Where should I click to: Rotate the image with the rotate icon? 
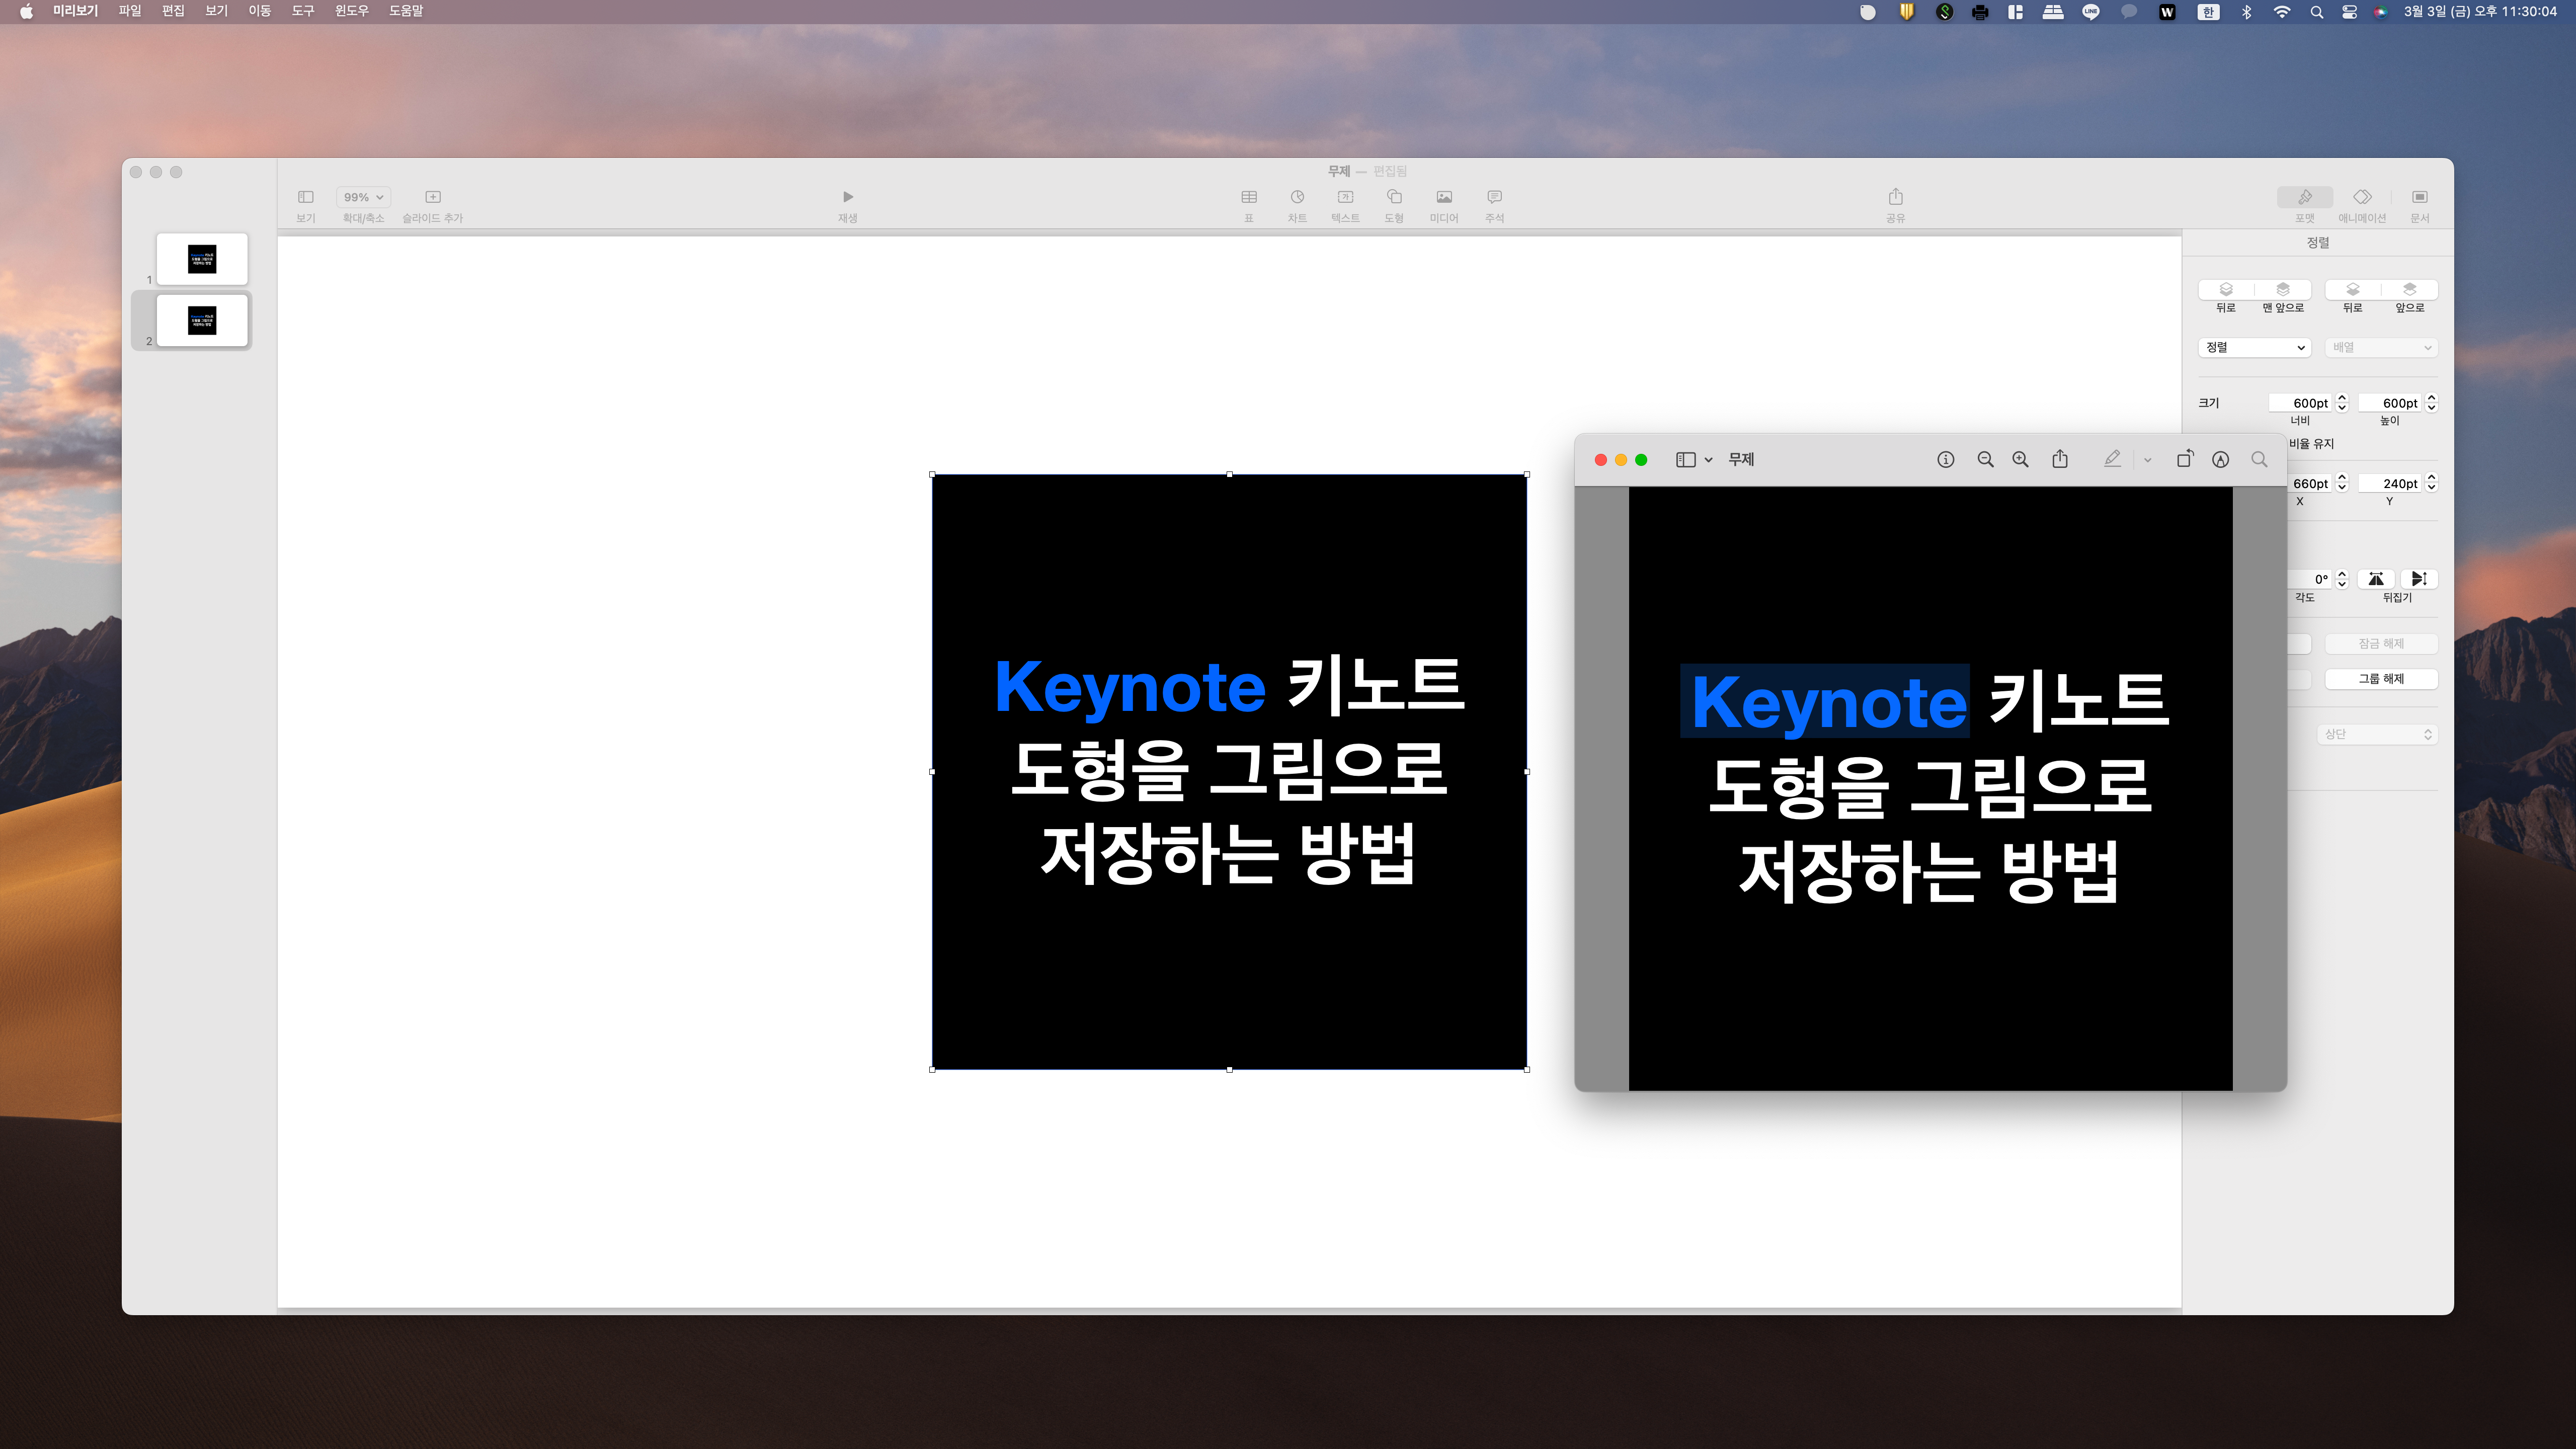point(2184,459)
